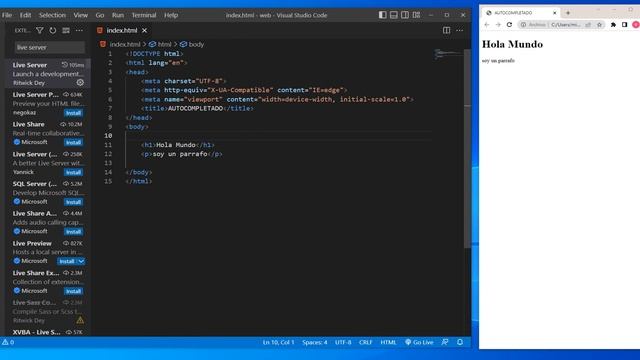Viewport: 640px width, 360px height.
Task: Toggle secondary sidebar layout icon
Action: (405, 15)
